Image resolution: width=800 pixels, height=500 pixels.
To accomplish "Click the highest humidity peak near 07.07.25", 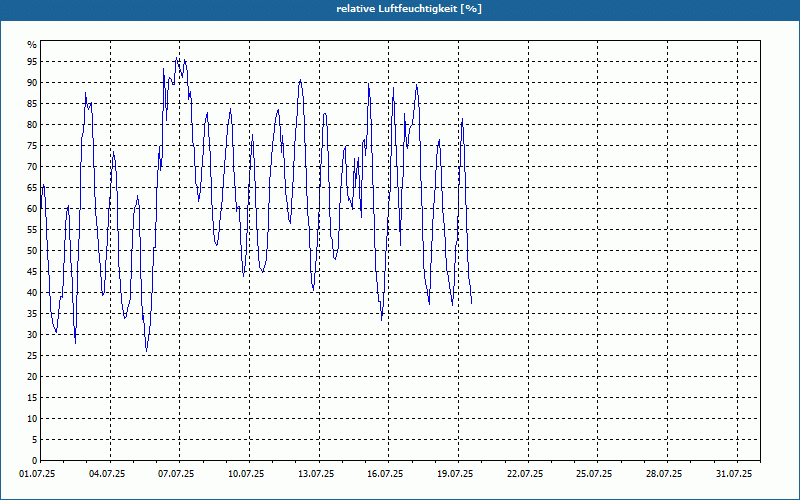I will click(x=177, y=58).
